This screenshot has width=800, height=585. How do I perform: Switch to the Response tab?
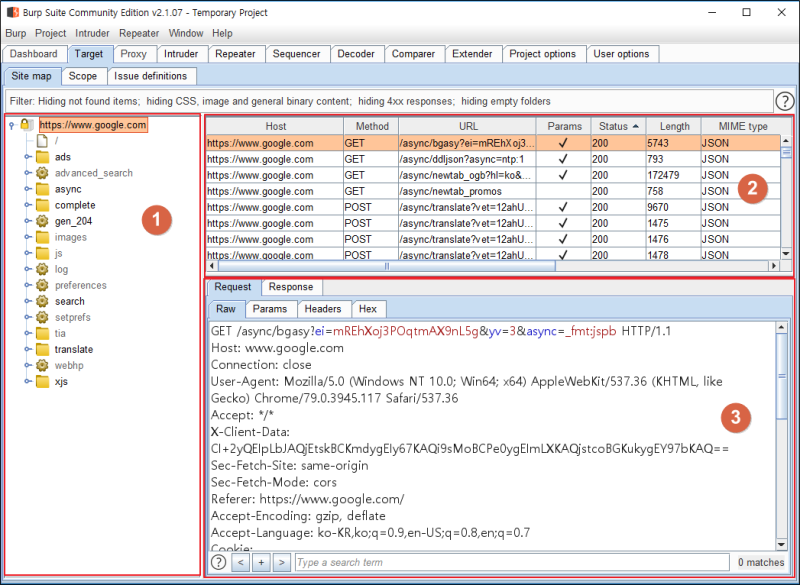tap(291, 287)
